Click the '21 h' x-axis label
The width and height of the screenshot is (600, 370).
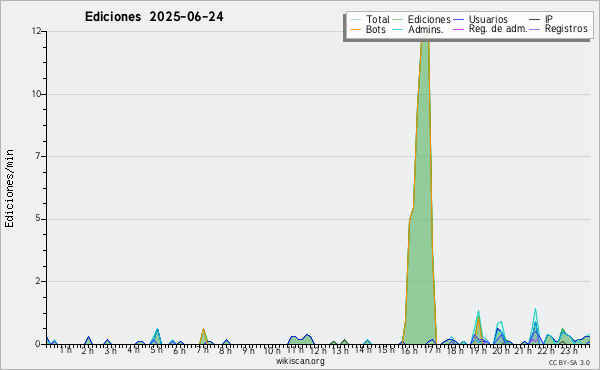pyautogui.click(x=523, y=350)
